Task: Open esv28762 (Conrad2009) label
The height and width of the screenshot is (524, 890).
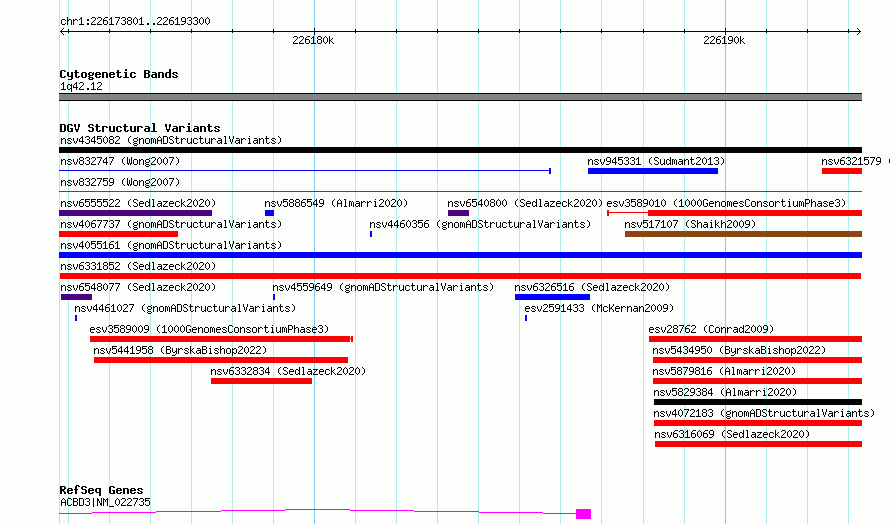Action: coord(711,329)
